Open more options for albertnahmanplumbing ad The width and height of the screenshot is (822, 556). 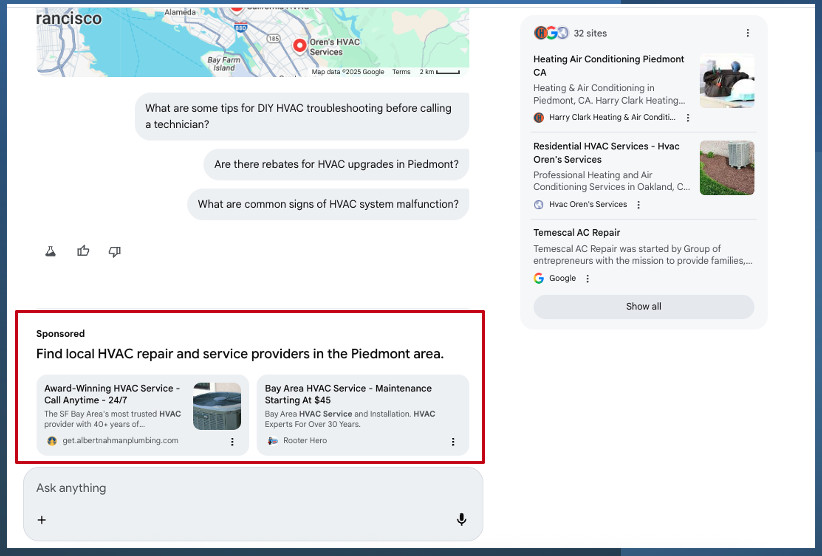[232, 441]
